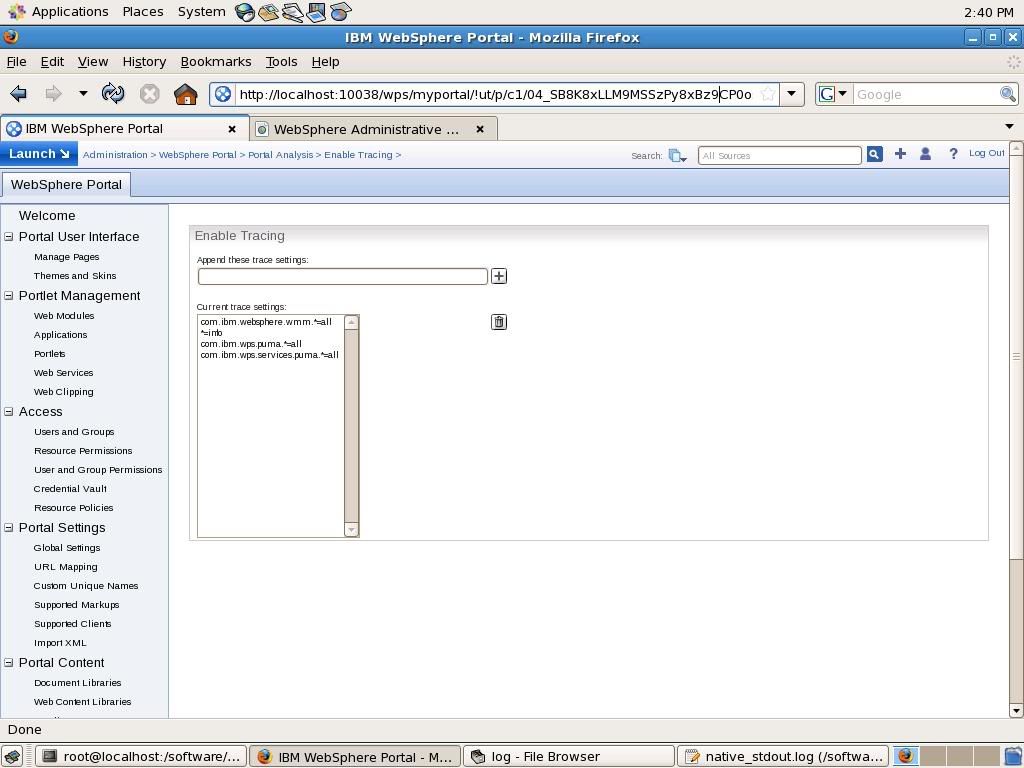Launch the third top panel shortcut icon
This screenshot has height=768, width=1024.
[292, 12]
